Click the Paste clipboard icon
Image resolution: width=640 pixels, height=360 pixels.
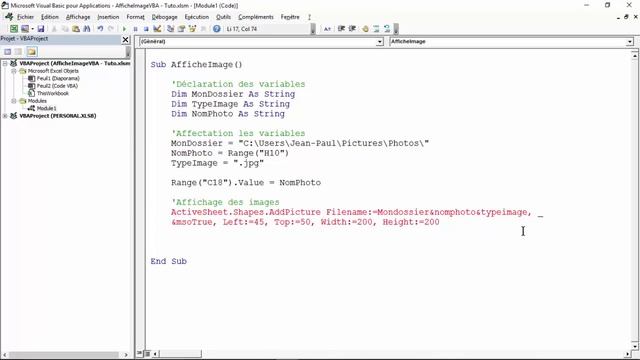tap(76, 29)
